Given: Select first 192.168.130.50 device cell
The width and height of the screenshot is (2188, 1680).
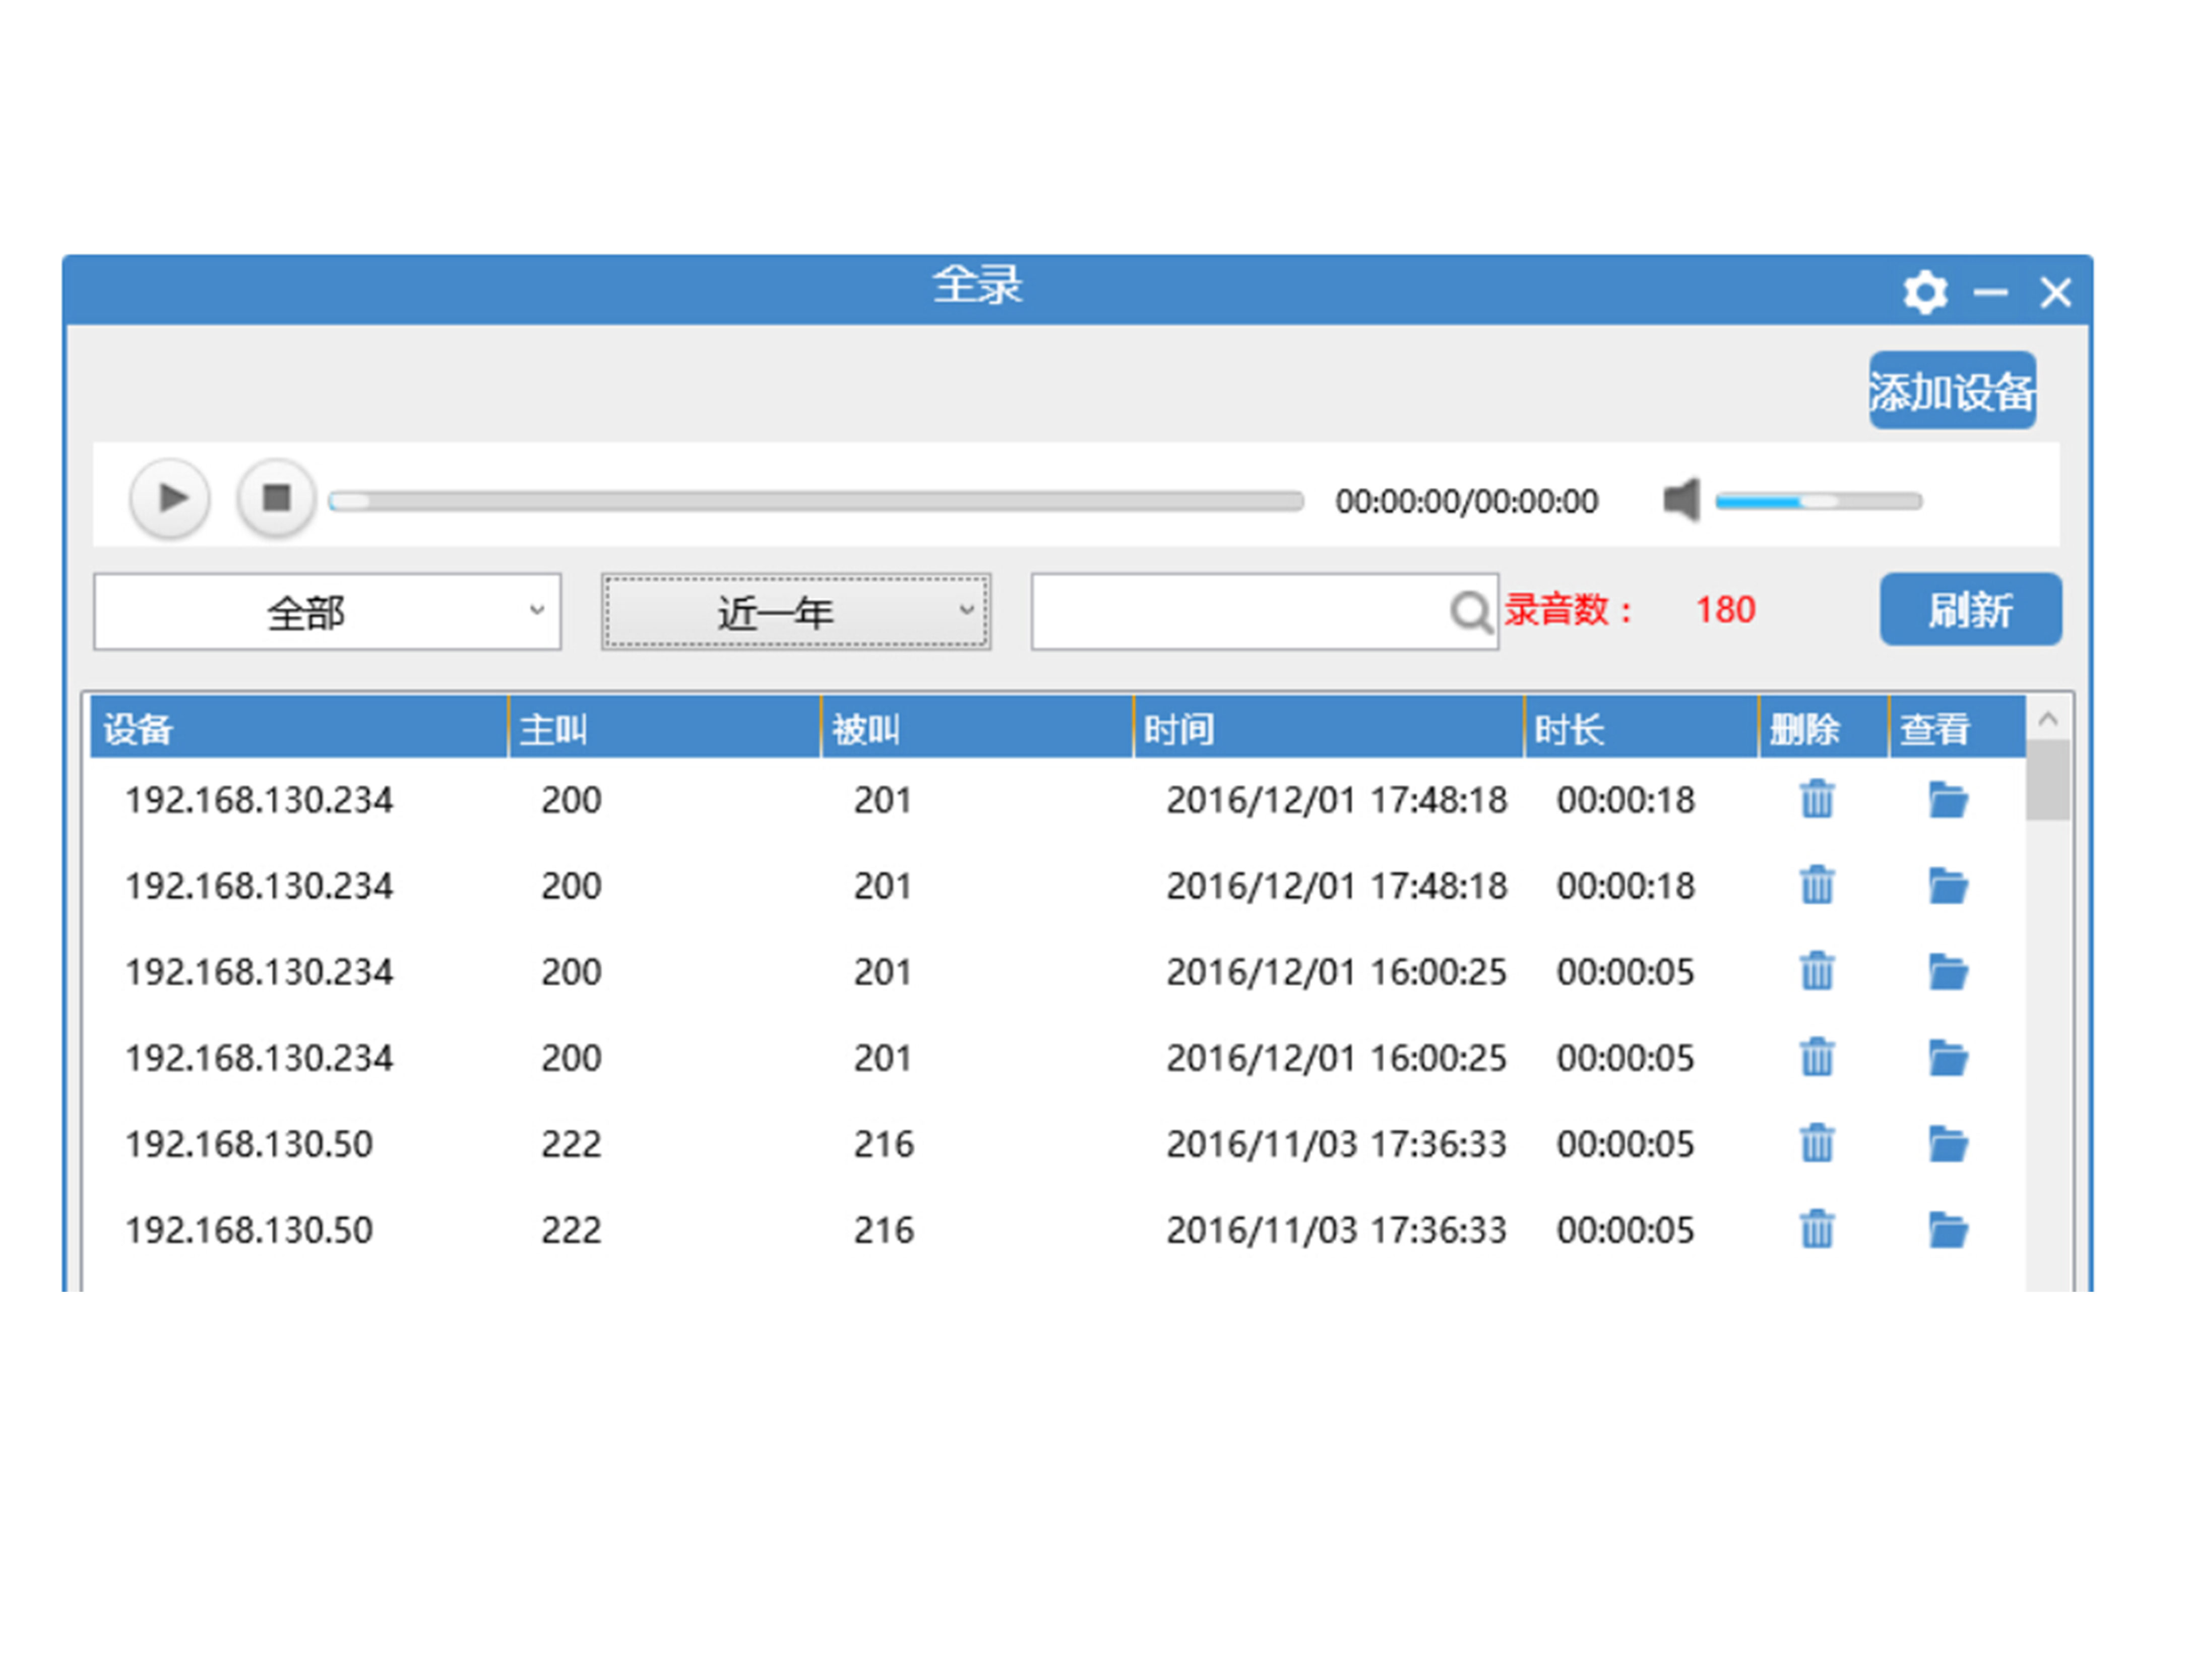Looking at the screenshot, I should (249, 1144).
